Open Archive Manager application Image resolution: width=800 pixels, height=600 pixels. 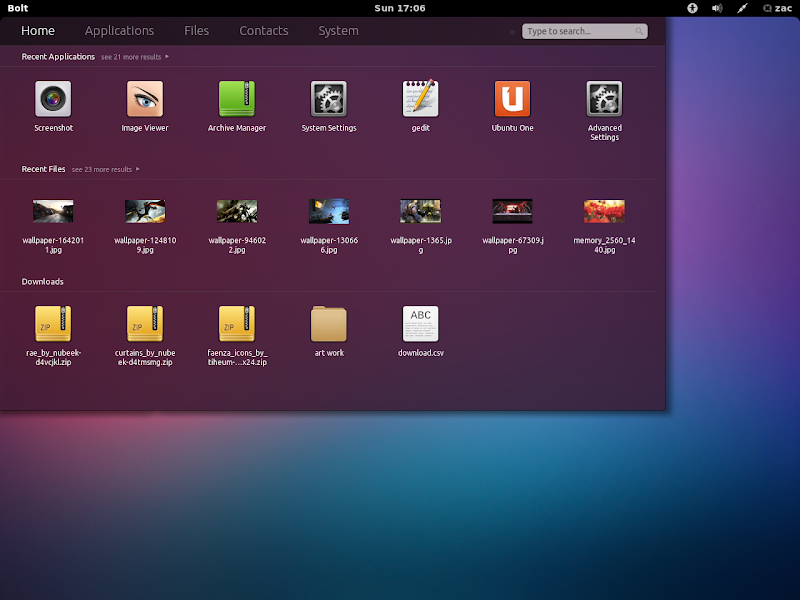click(237, 100)
